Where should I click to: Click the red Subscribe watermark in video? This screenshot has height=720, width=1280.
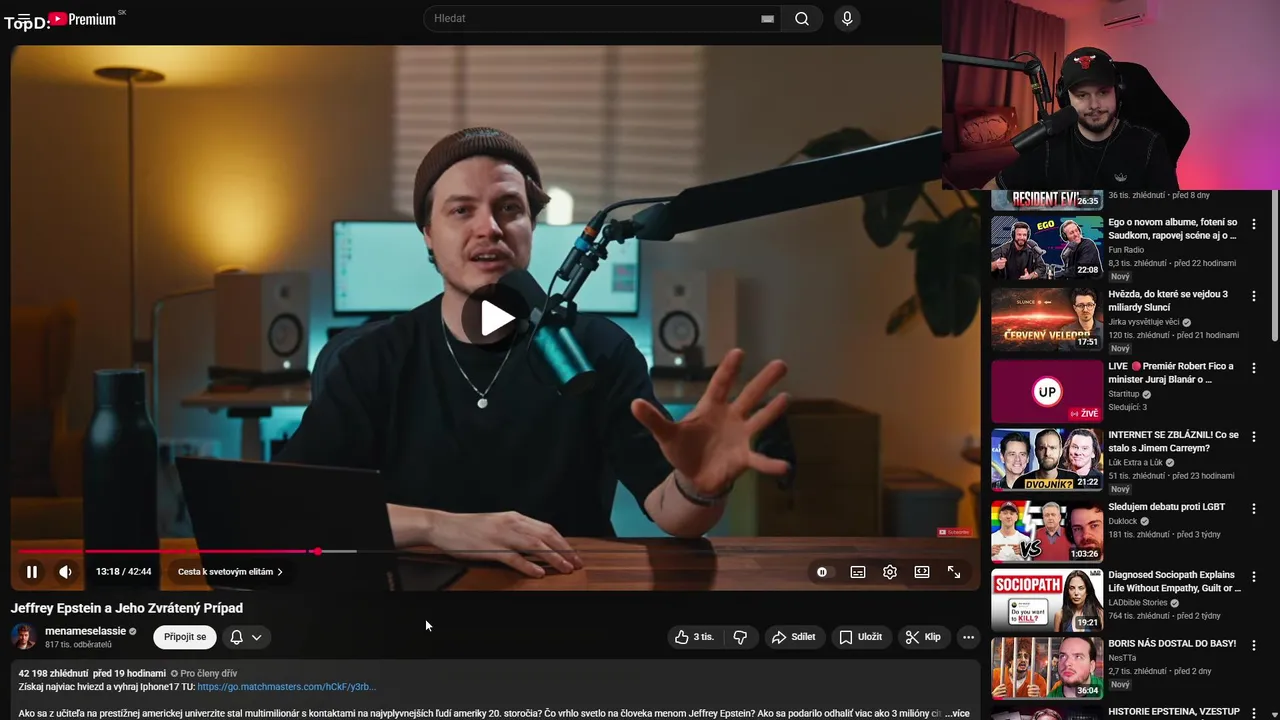[955, 532]
